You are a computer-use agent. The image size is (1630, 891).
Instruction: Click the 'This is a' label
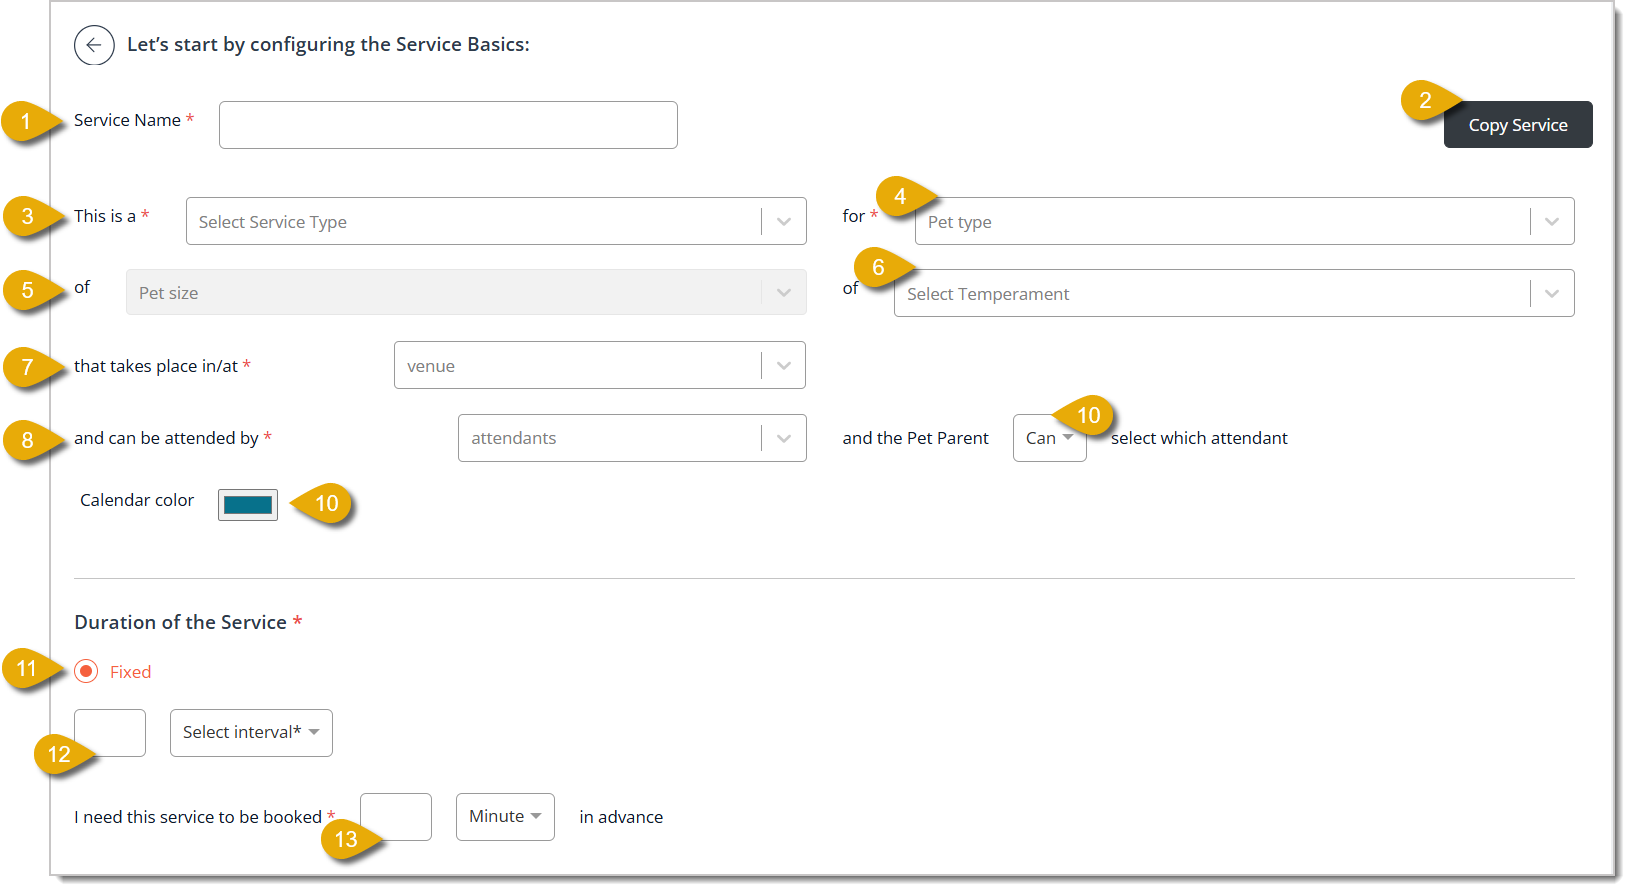tap(105, 216)
